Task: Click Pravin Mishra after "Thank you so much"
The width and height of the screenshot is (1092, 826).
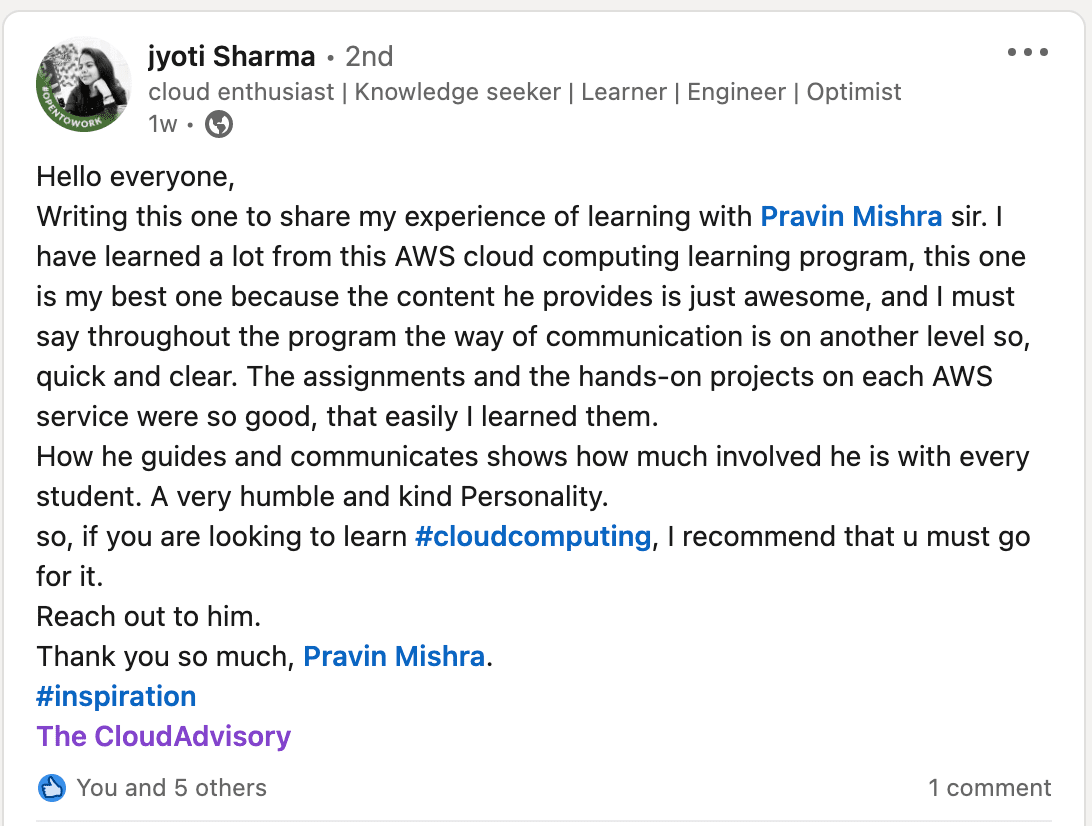Action: click(x=394, y=656)
